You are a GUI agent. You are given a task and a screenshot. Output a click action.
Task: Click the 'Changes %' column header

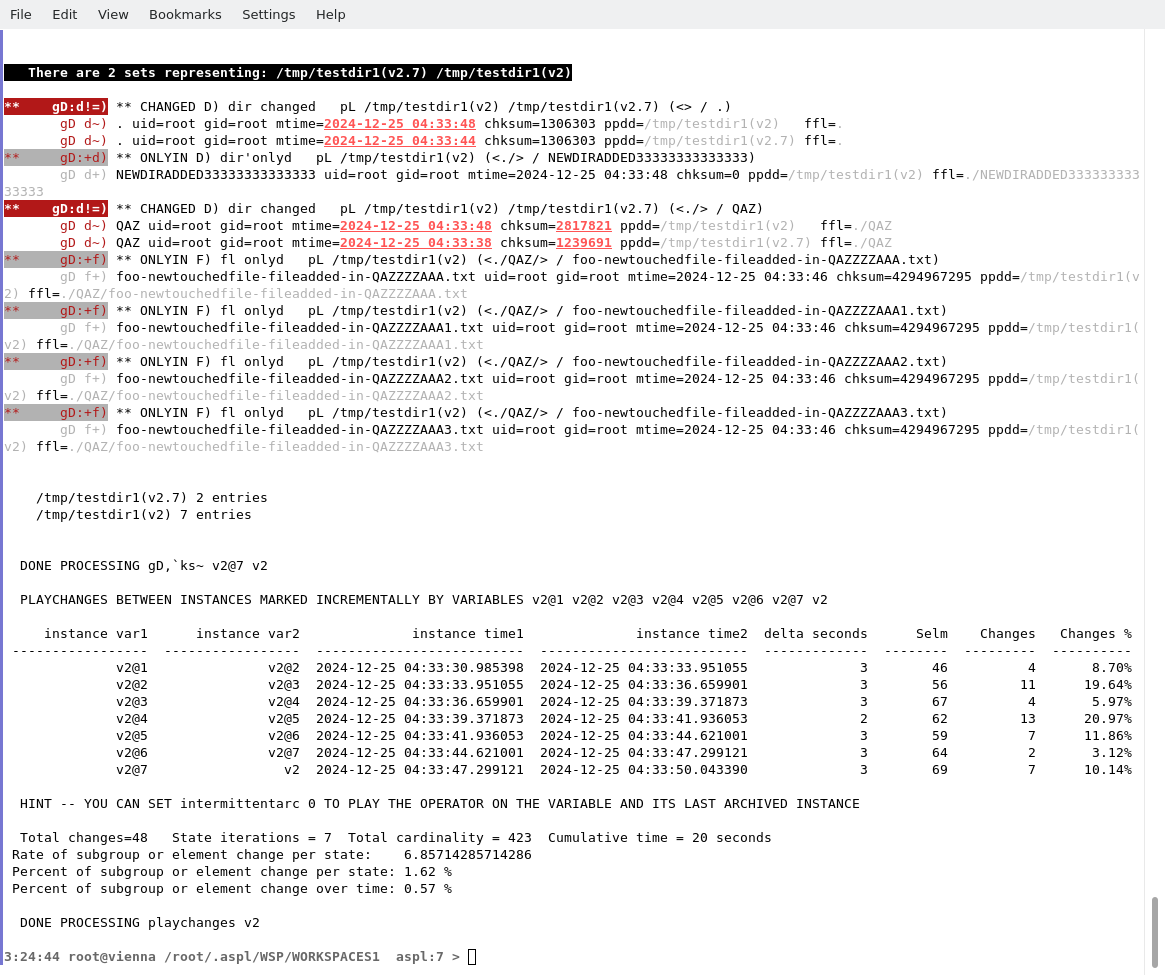1095,634
